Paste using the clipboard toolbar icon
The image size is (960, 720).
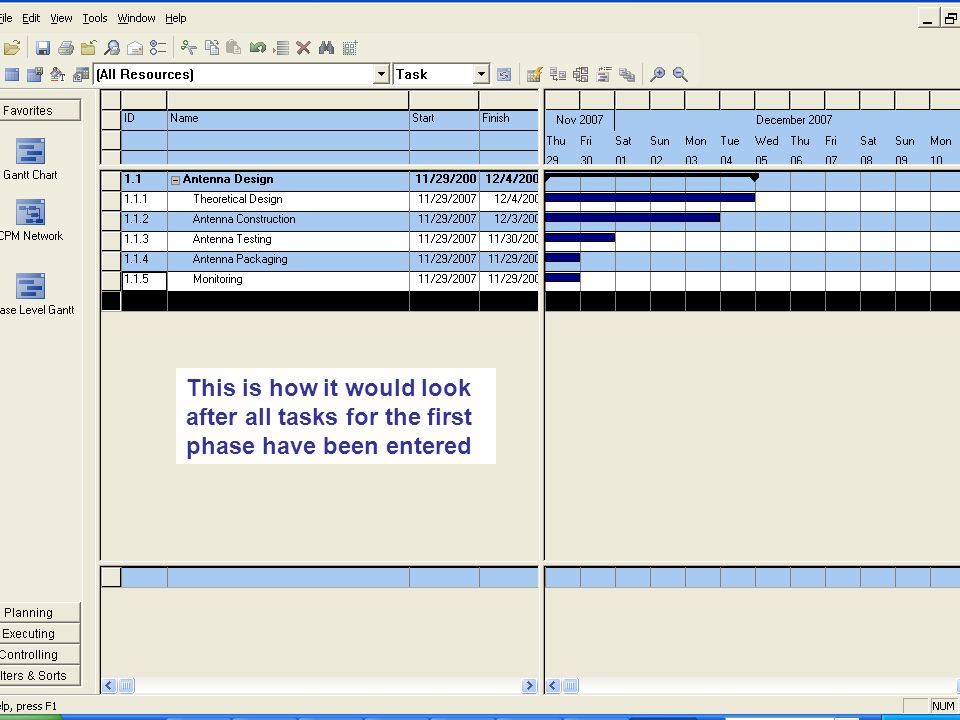click(233, 47)
